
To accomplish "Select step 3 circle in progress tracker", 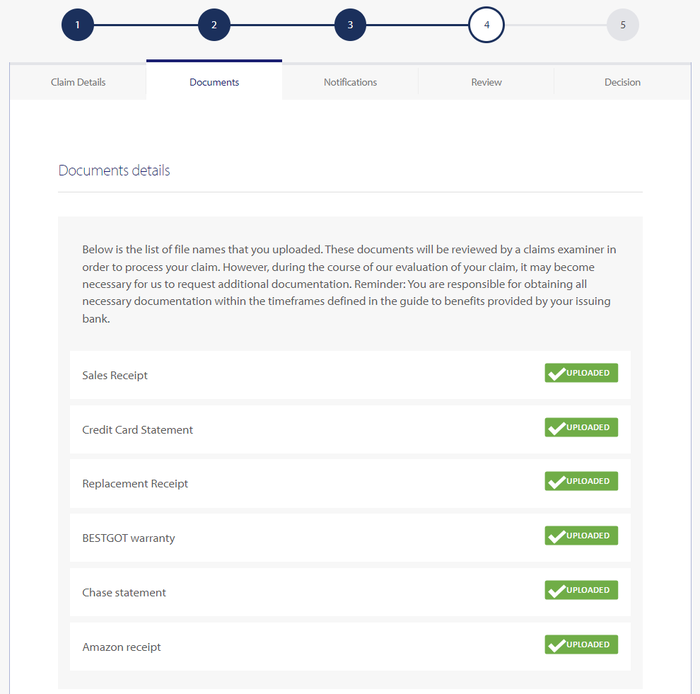I will coord(350,25).
